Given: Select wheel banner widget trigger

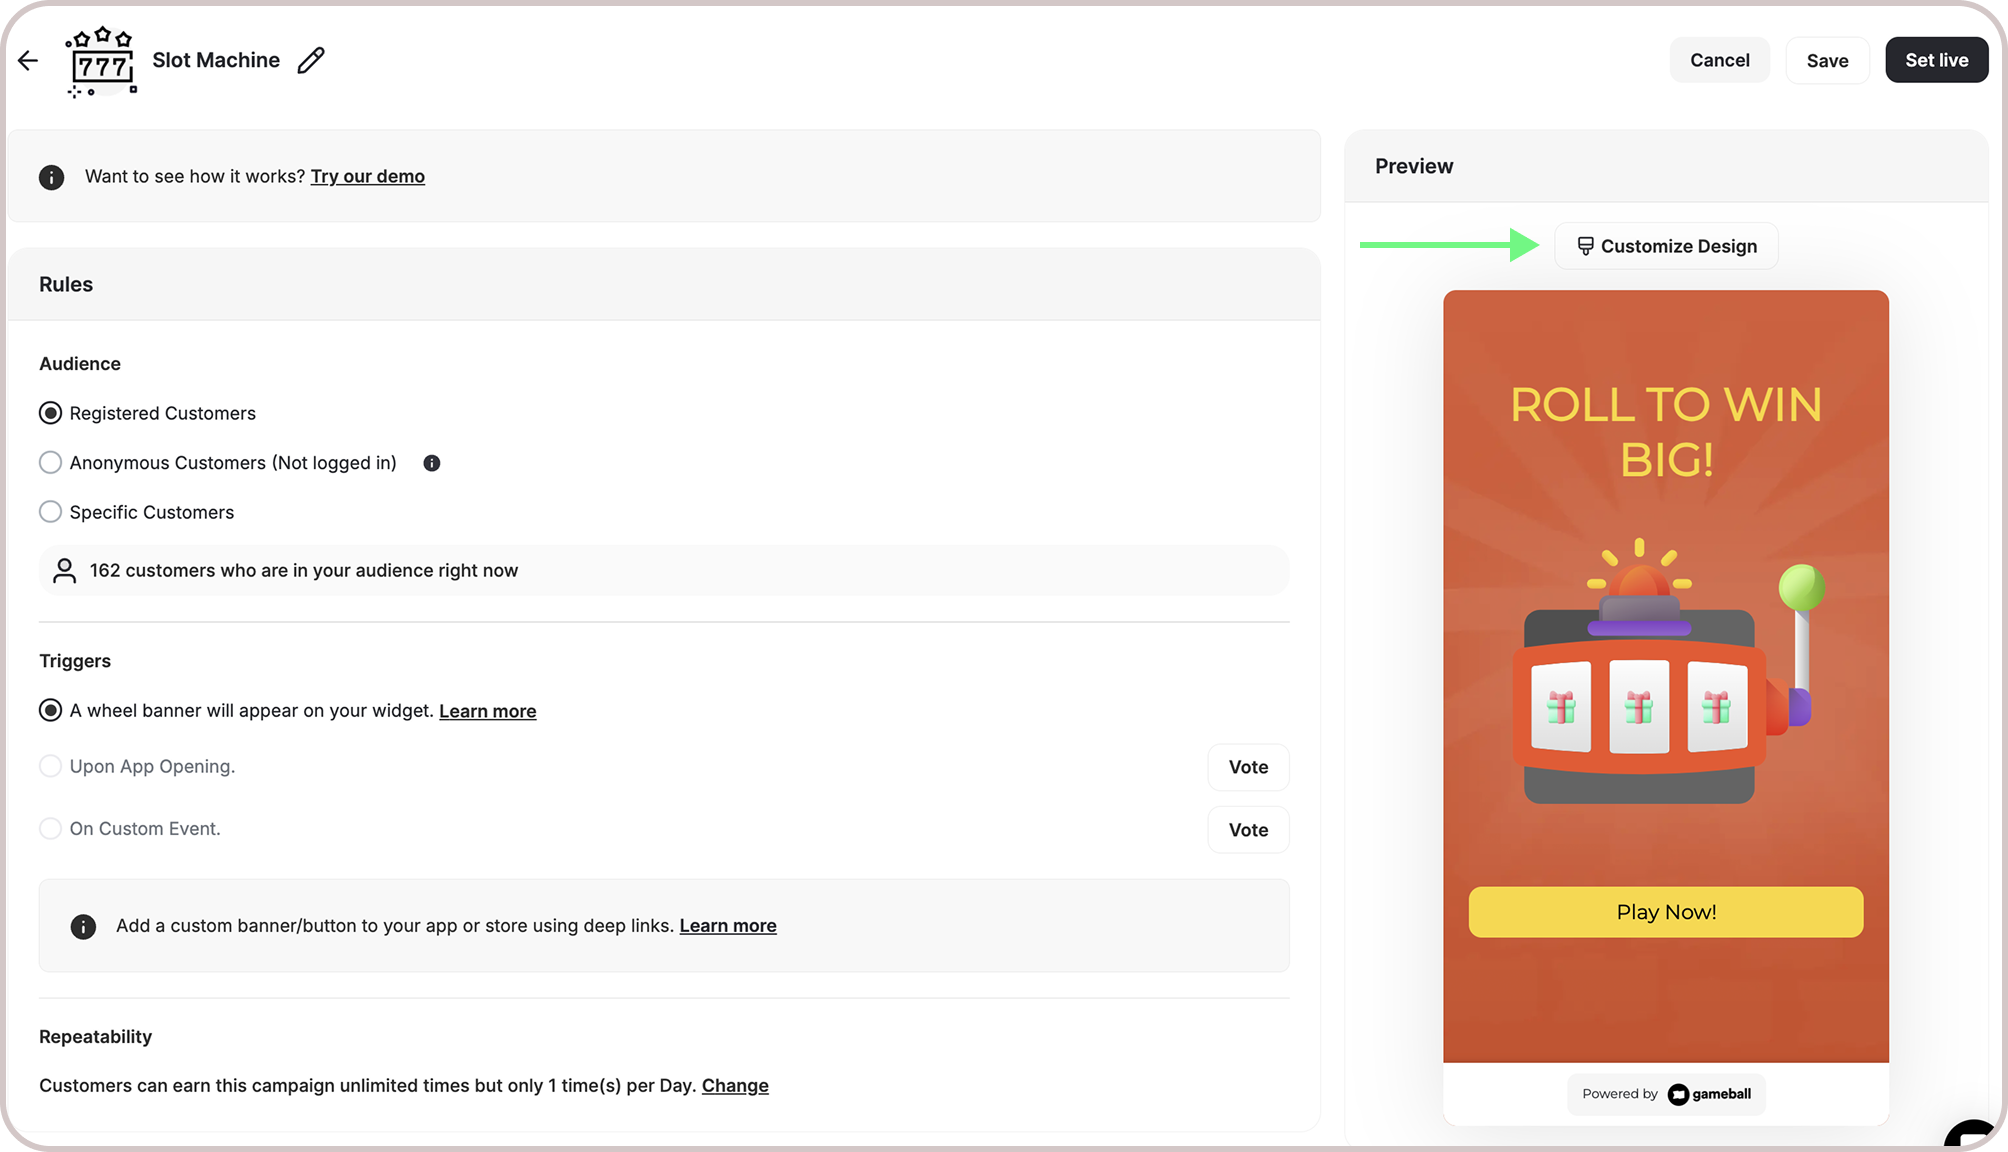Looking at the screenshot, I should [51, 711].
